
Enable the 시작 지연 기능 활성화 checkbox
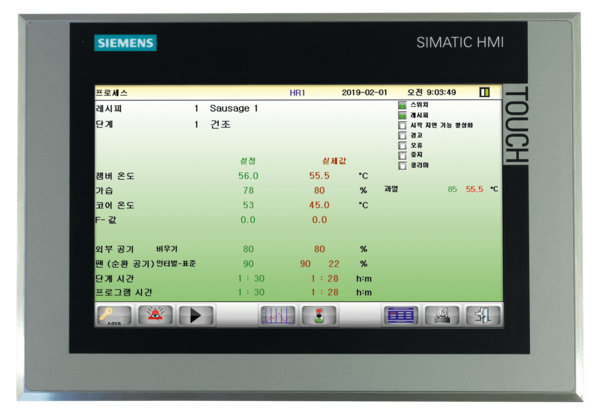(402, 125)
